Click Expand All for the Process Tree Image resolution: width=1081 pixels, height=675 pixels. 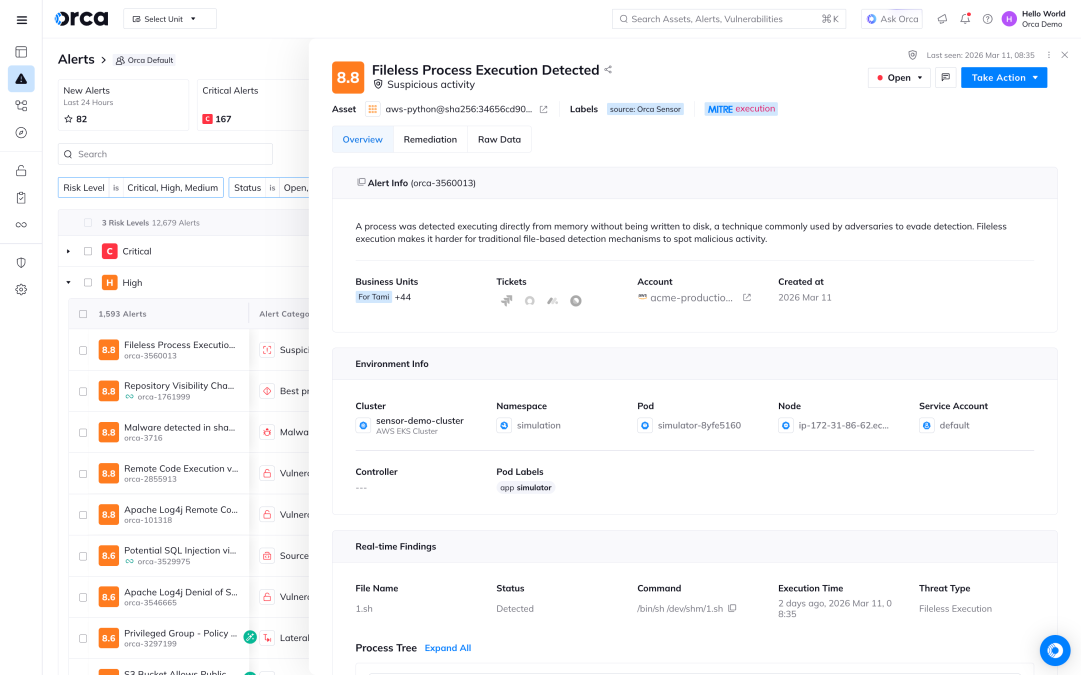[447, 648]
